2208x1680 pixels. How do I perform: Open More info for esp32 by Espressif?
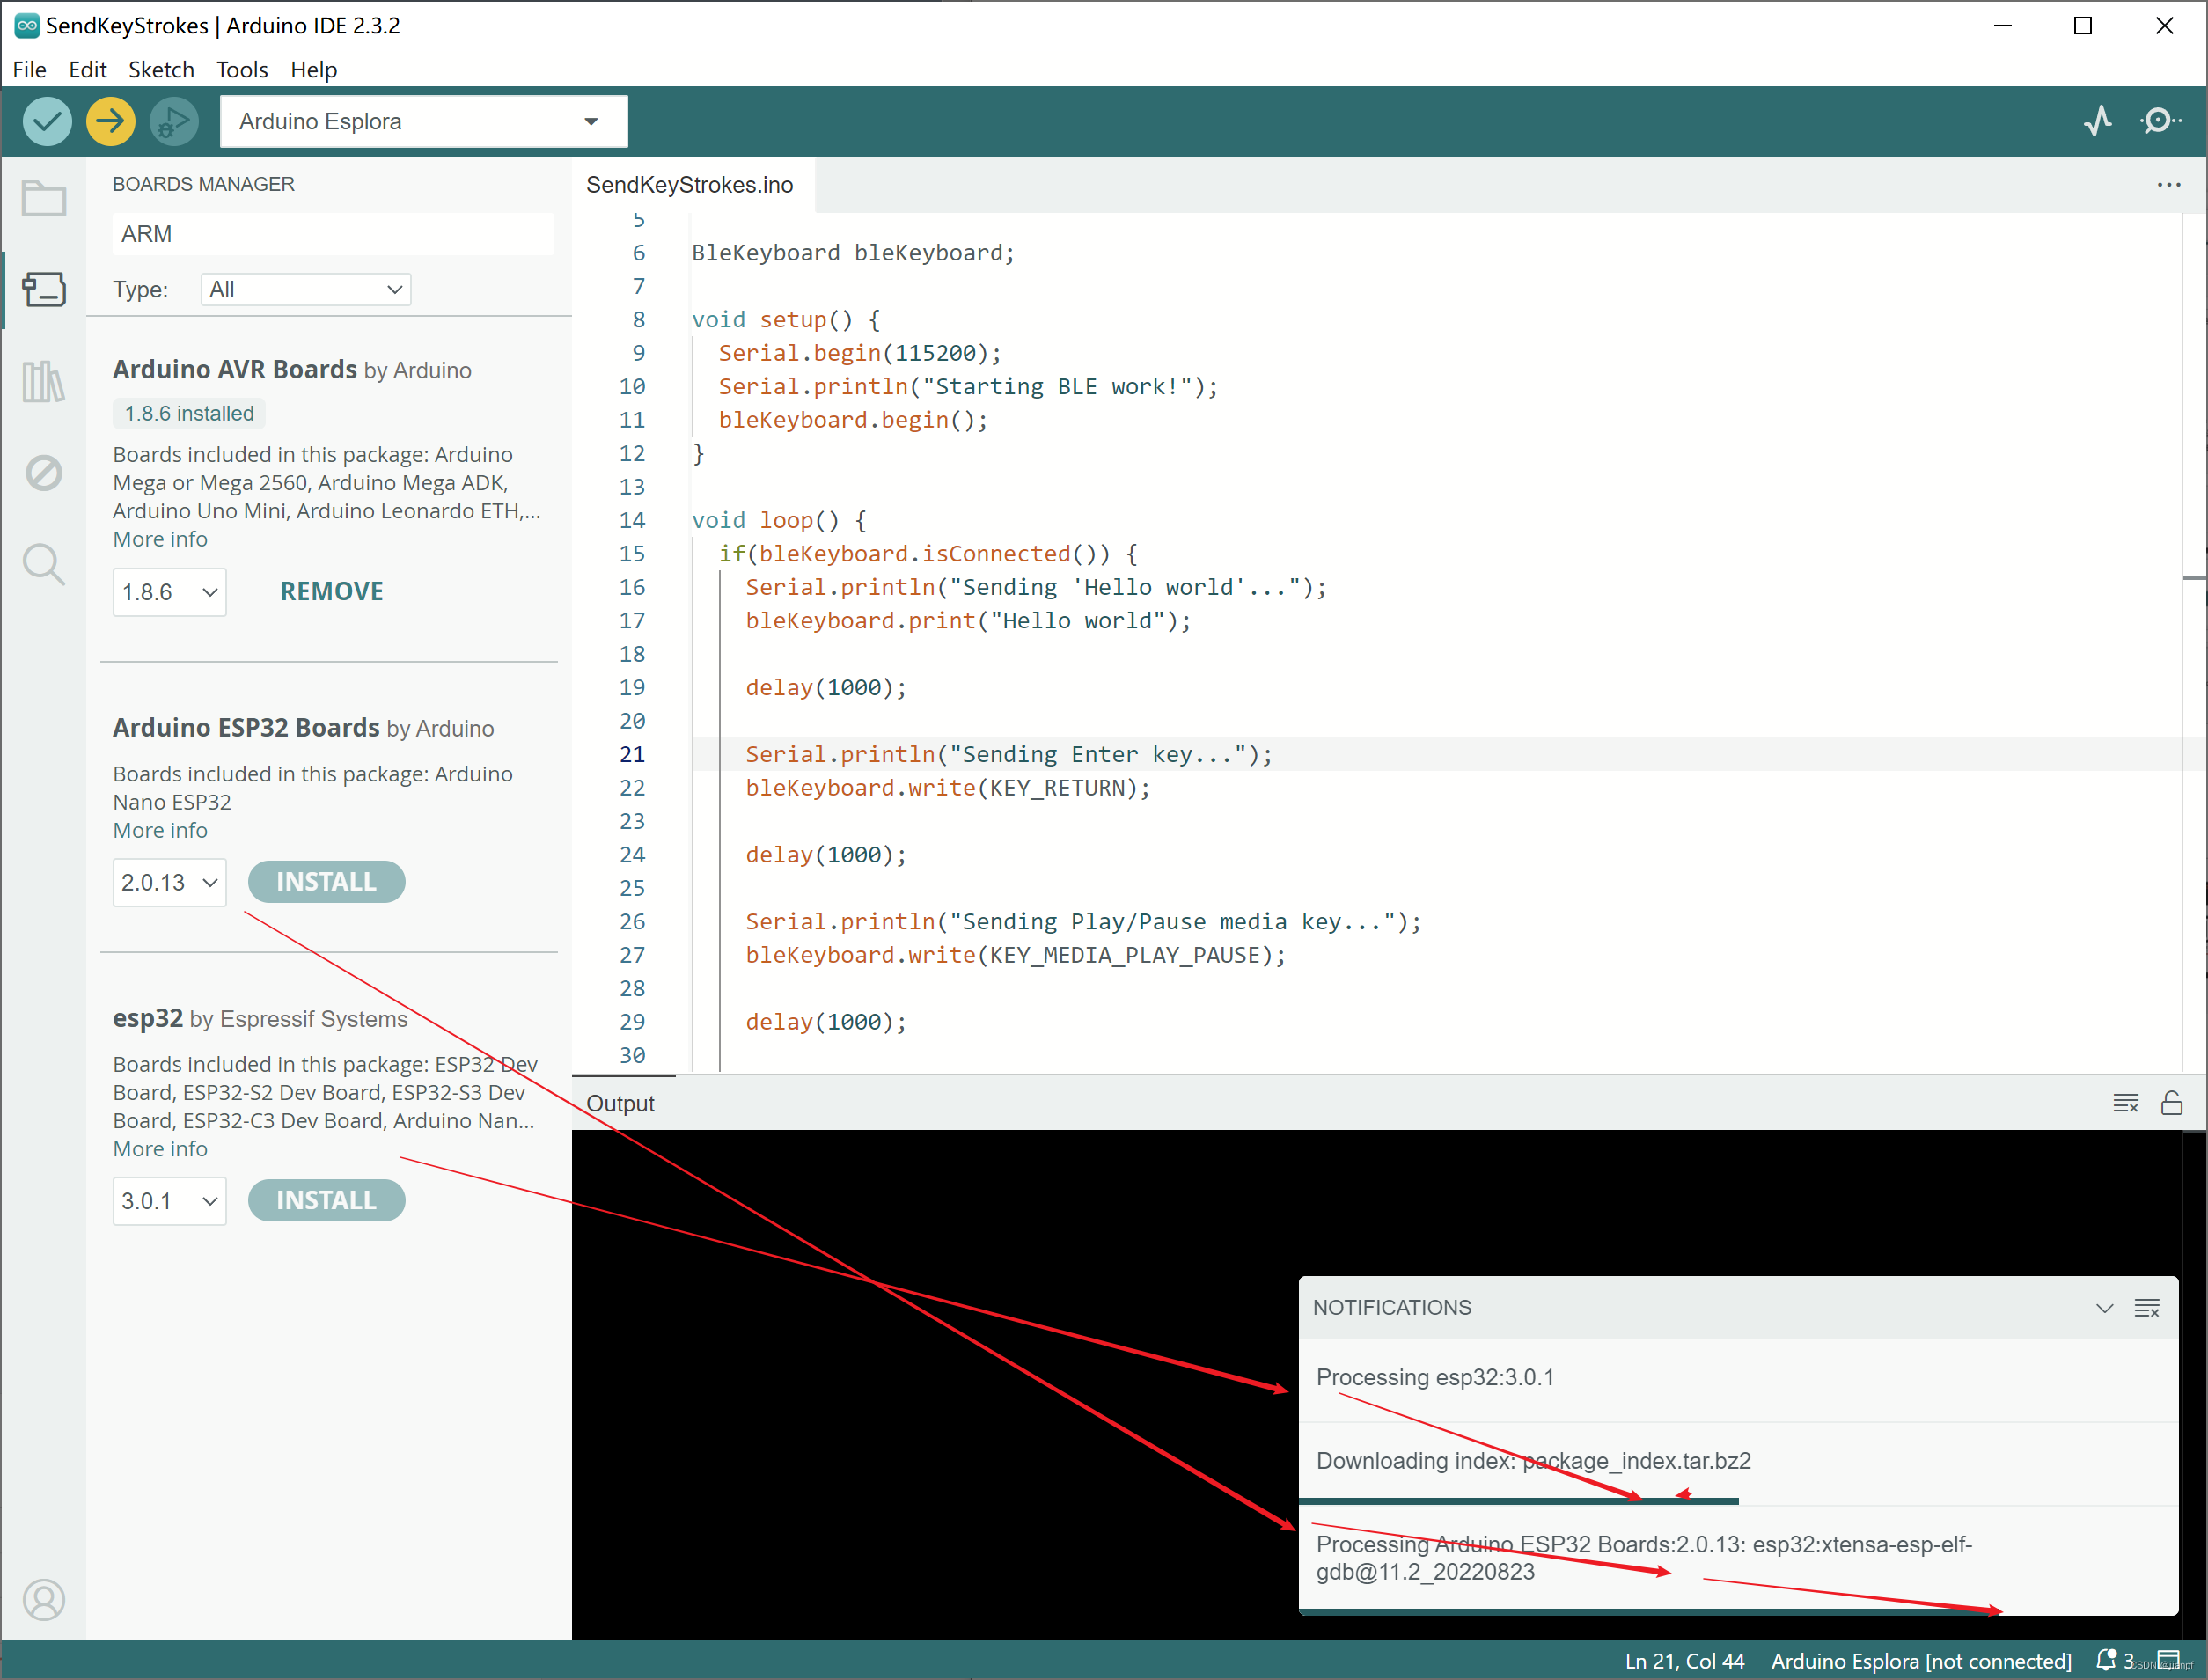[160, 1148]
